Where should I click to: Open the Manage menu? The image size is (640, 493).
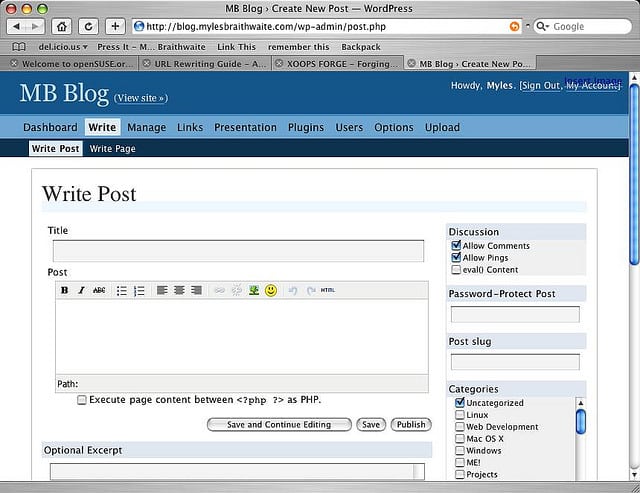pyautogui.click(x=147, y=127)
